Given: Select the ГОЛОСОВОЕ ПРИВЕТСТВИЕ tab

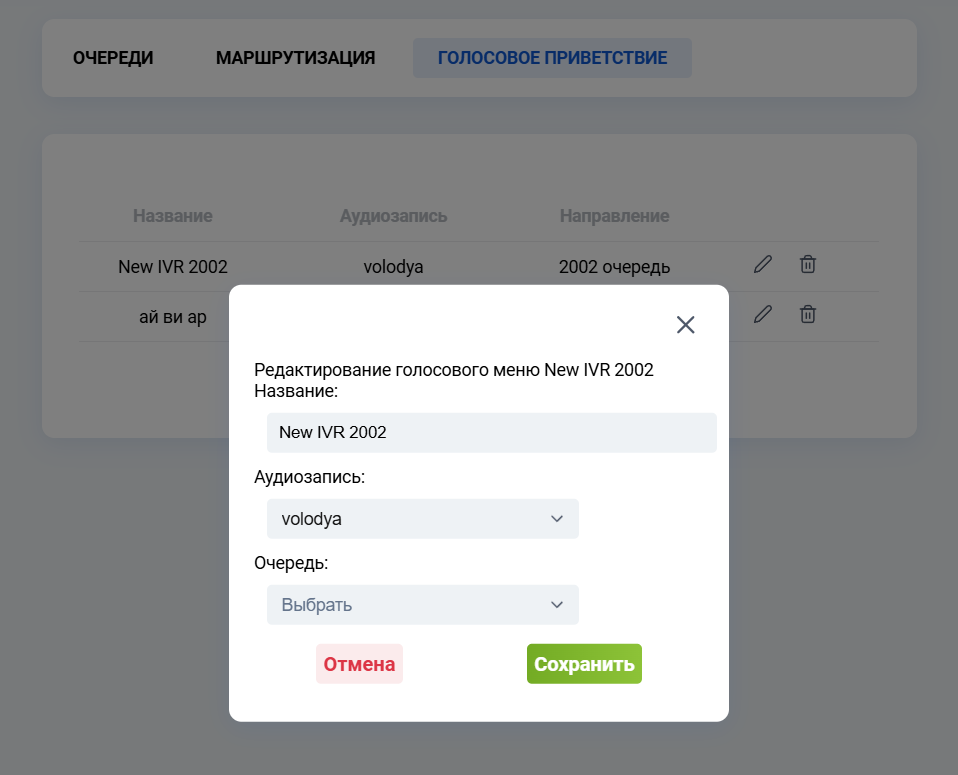Looking at the screenshot, I should tap(552, 58).
